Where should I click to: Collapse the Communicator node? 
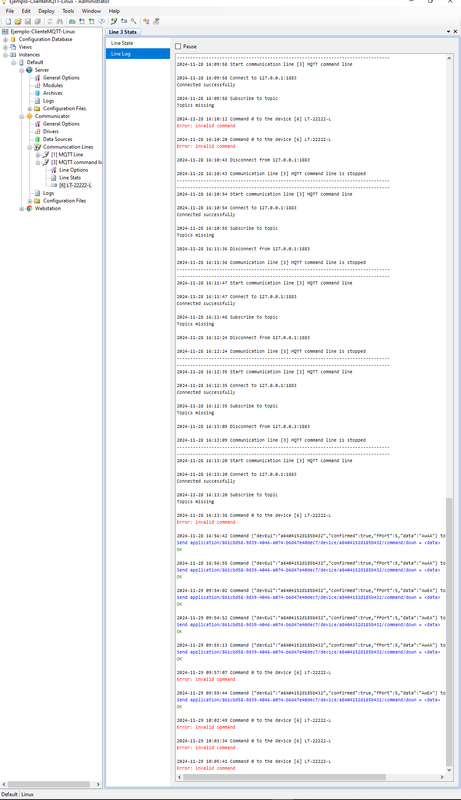click(x=22, y=116)
